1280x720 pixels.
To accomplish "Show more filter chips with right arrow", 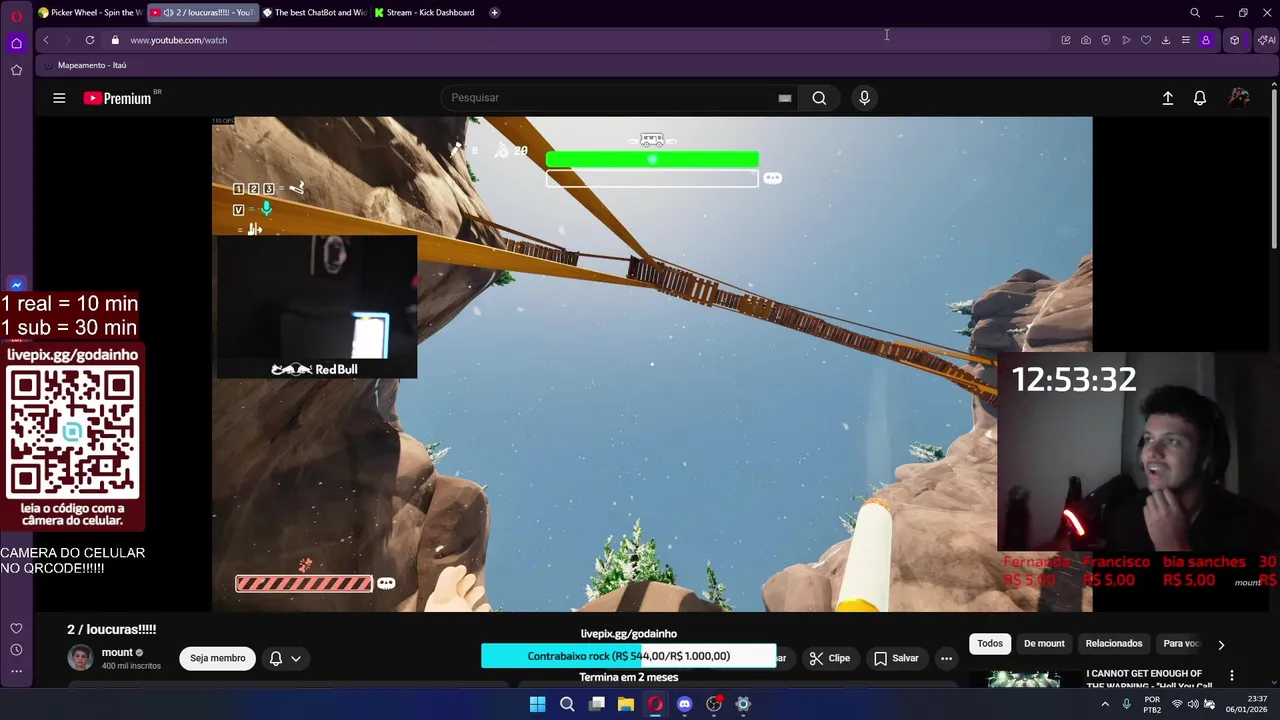I will 1221,645.
